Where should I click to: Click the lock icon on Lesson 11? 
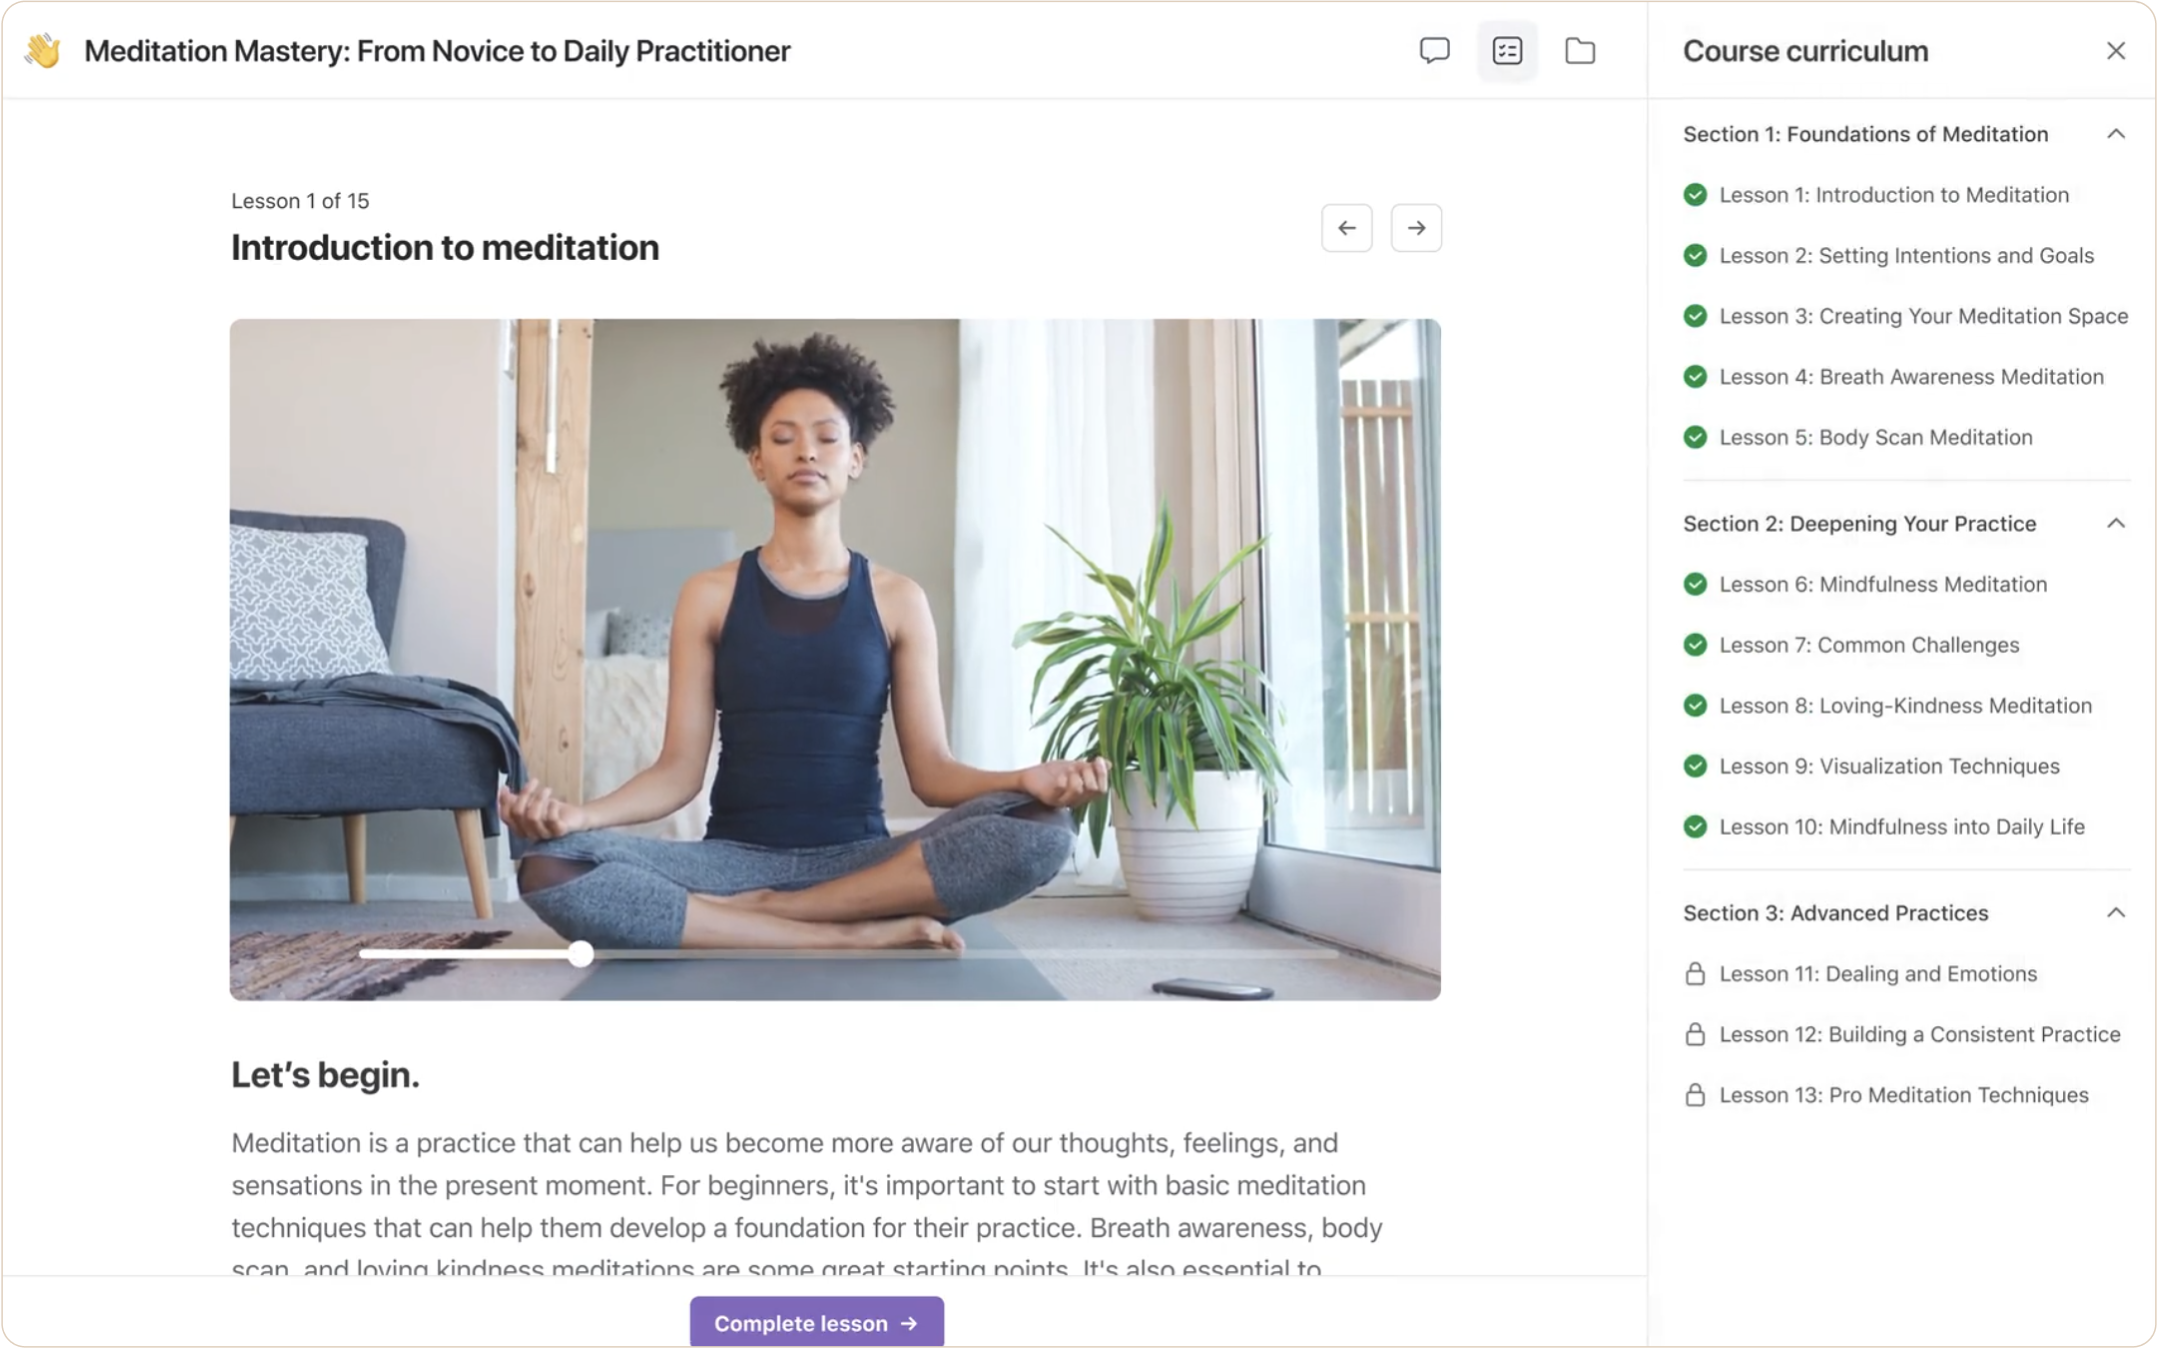[x=1696, y=974]
